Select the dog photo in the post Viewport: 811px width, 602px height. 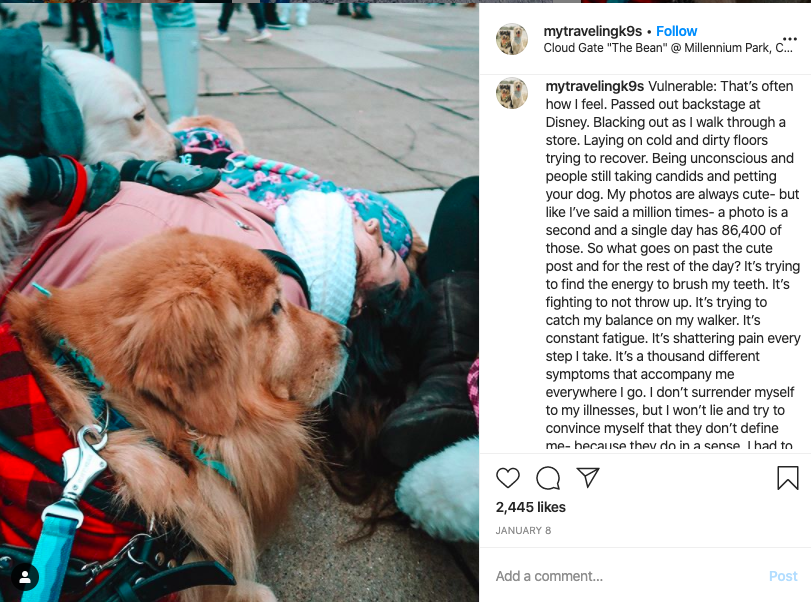tap(239, 302)
